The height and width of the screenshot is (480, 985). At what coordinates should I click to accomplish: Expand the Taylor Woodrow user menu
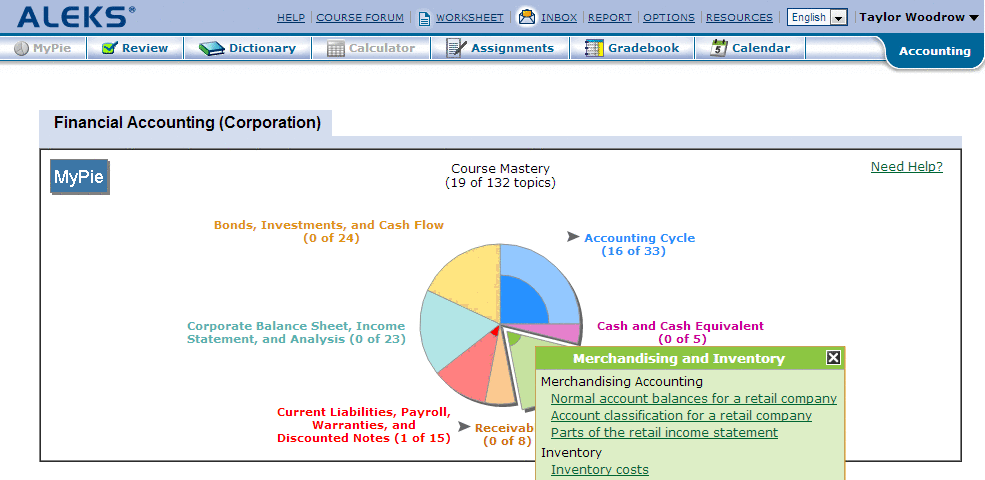[x=973, y=18]
